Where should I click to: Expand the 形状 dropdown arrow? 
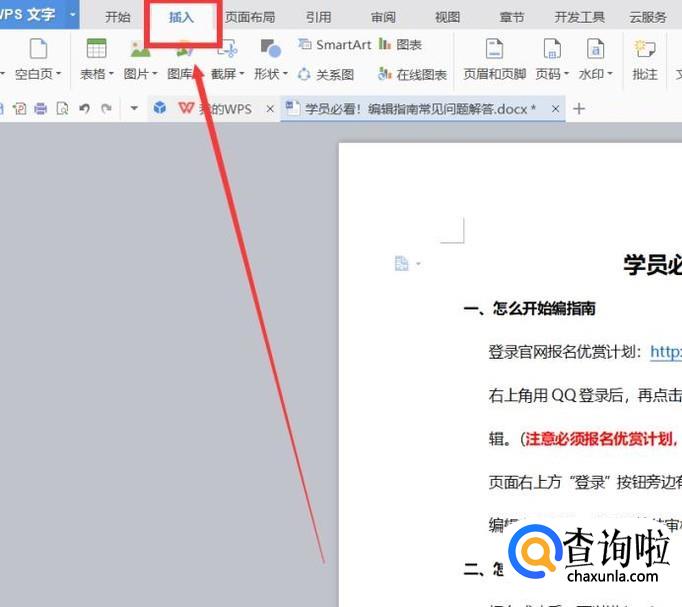tap(285, 73)
